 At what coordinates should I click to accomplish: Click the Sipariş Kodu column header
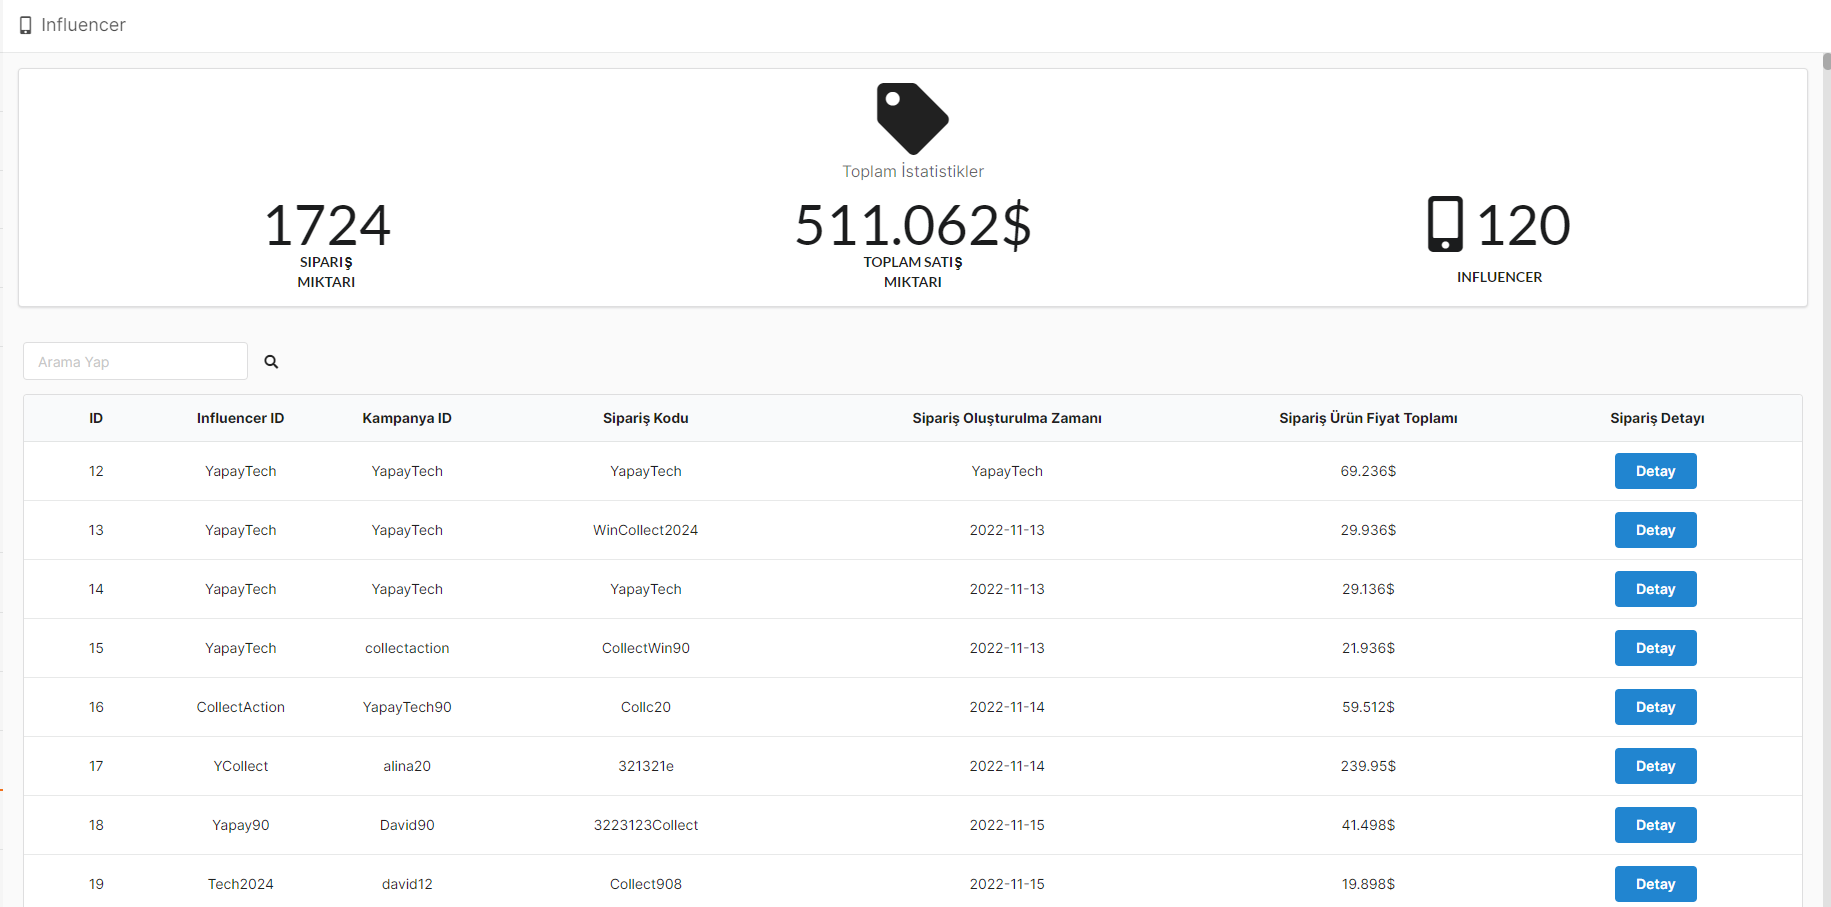646,418
